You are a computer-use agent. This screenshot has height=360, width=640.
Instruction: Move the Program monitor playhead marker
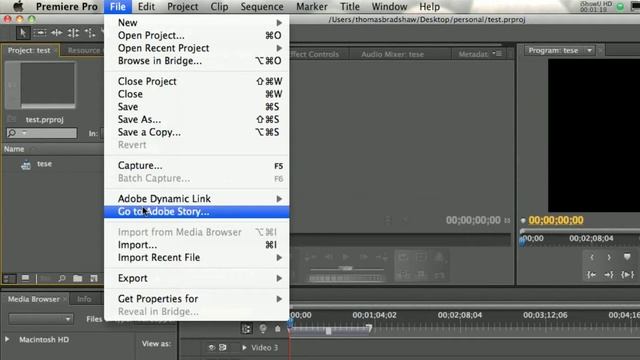pyautogui.click(x=522, y=241)
